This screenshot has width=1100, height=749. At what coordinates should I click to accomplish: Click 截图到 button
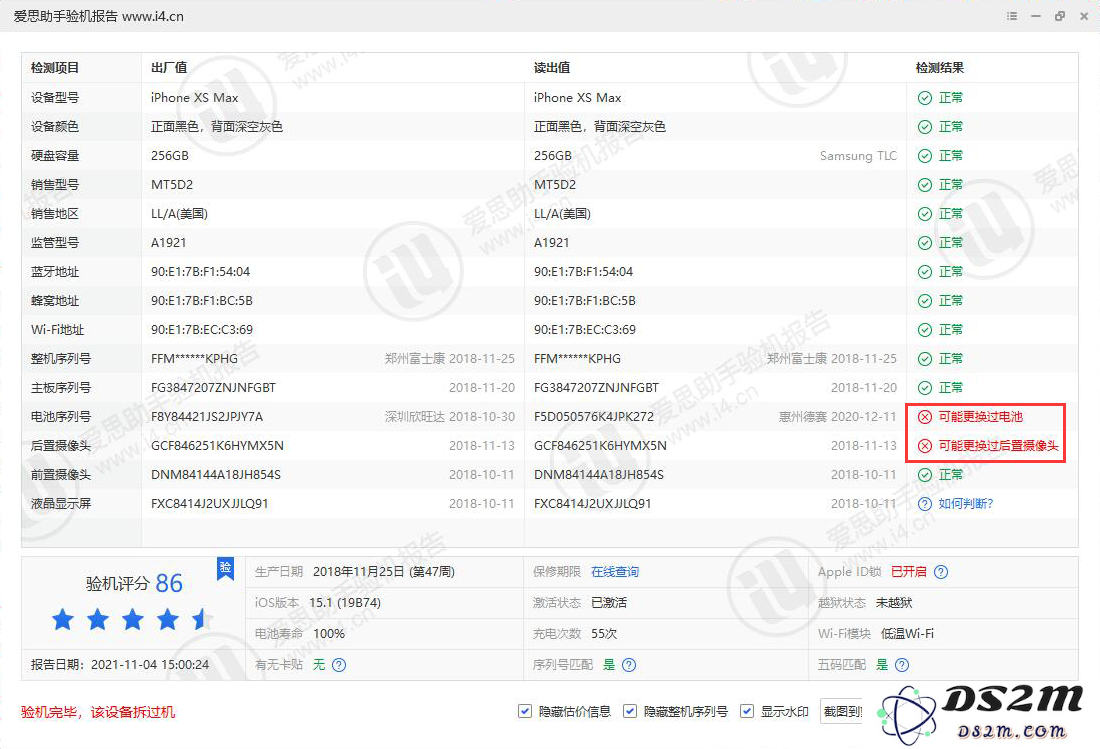[x=842, y=711]
